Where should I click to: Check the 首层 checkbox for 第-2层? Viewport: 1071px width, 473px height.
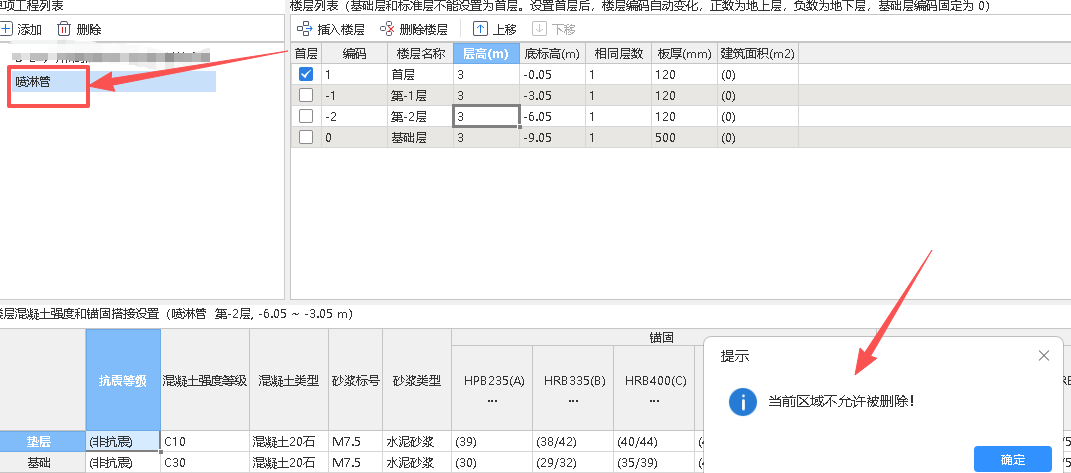(306, 116)
